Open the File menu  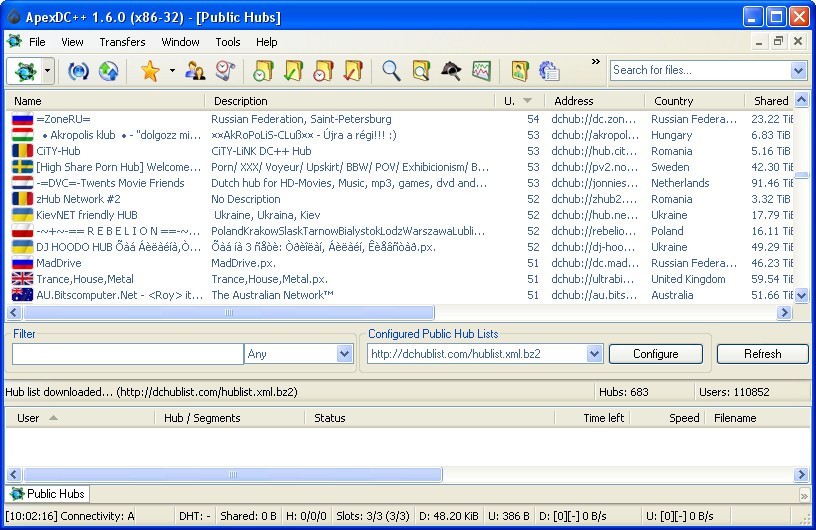[37, 42]
